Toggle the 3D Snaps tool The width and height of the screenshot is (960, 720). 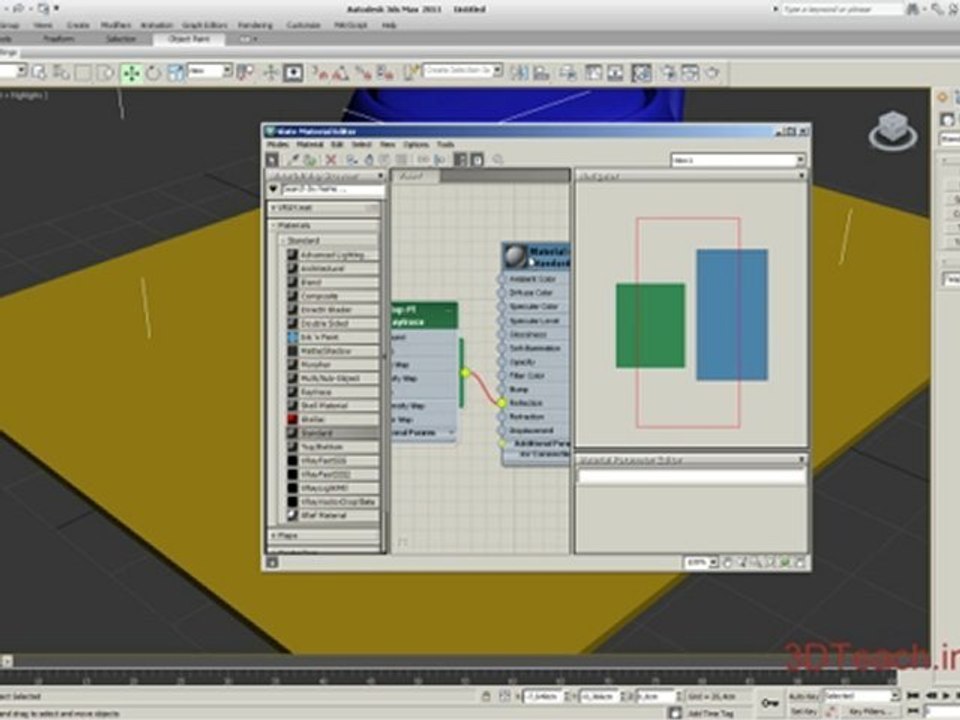pyautogui.click(x=319, y=73)
